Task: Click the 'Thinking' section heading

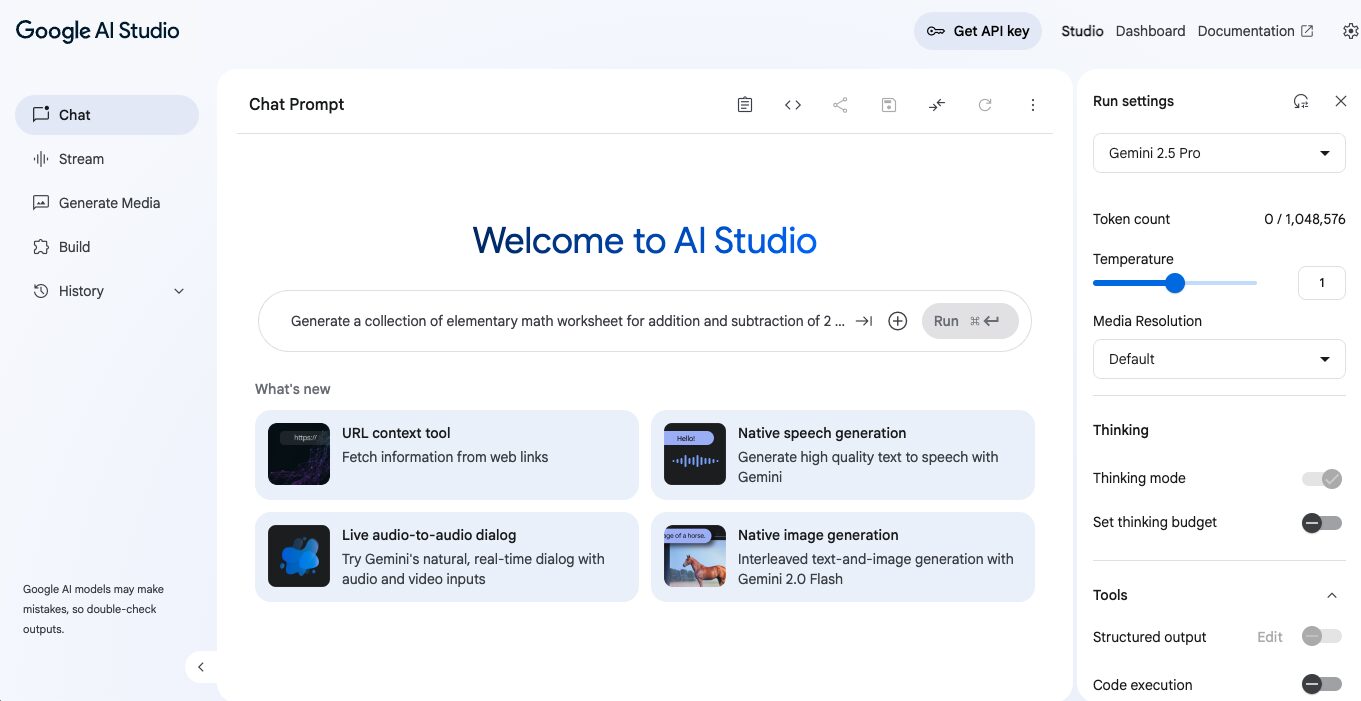Action: (1121, 430)
